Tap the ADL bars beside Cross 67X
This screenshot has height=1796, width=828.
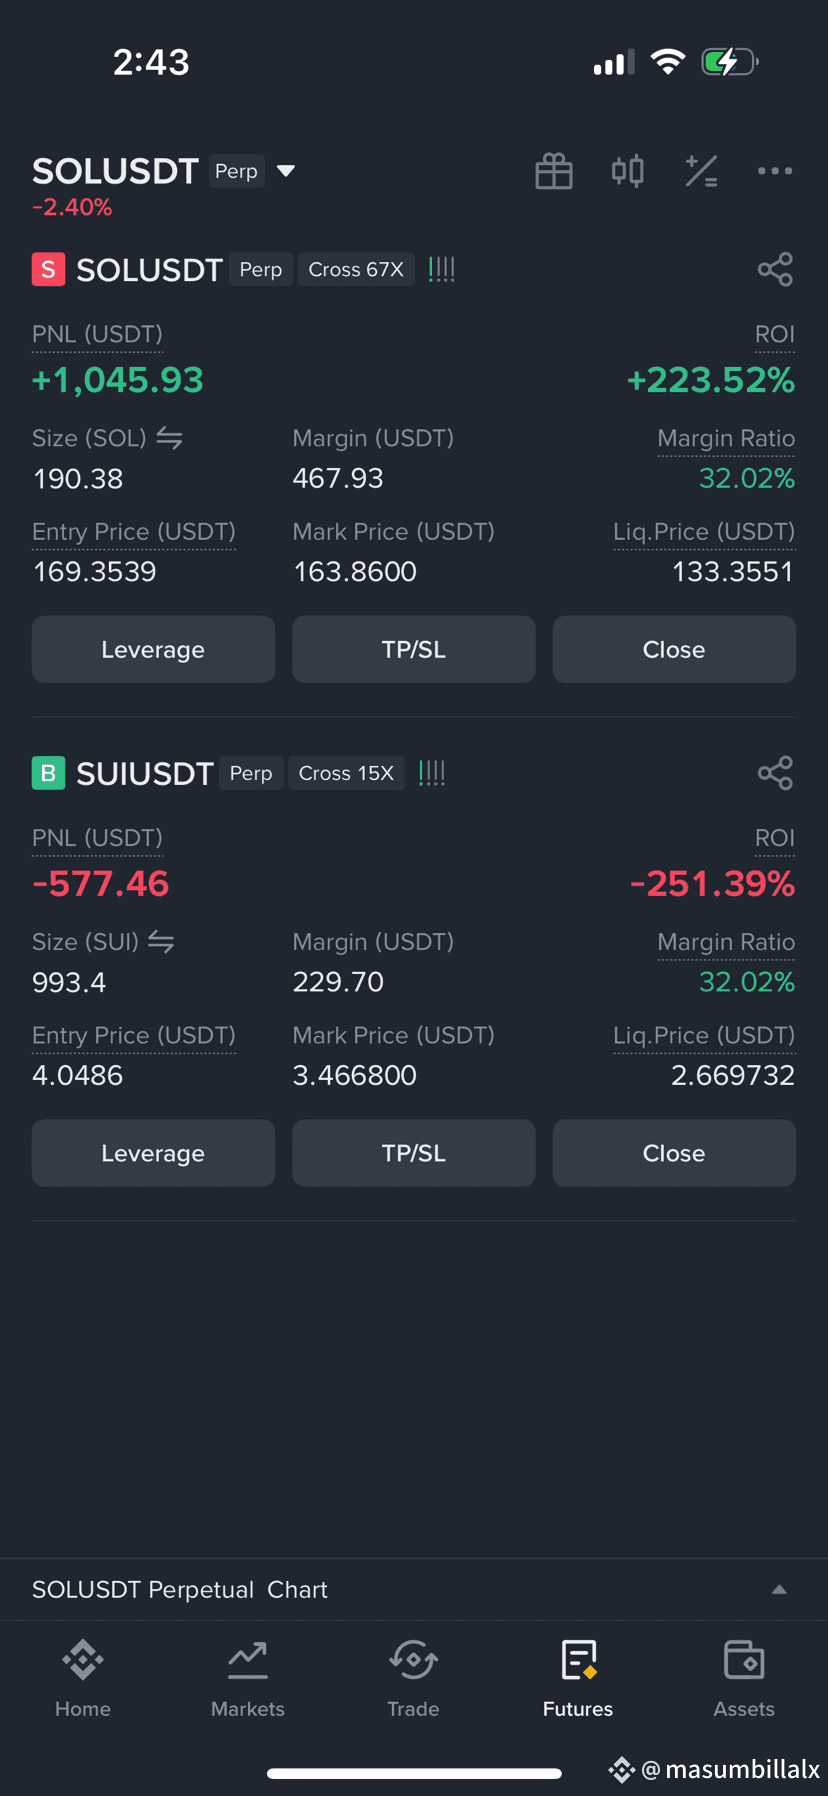(x=442, y=269)
